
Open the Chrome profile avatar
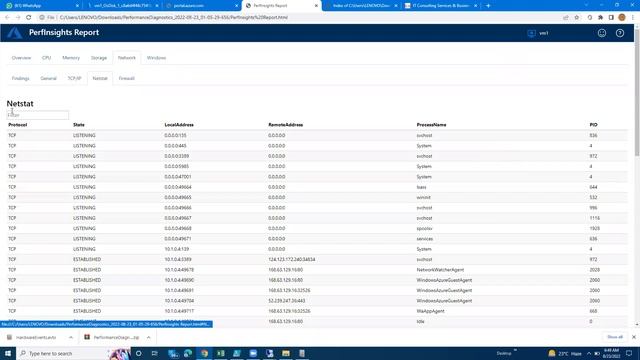[622, 18]
